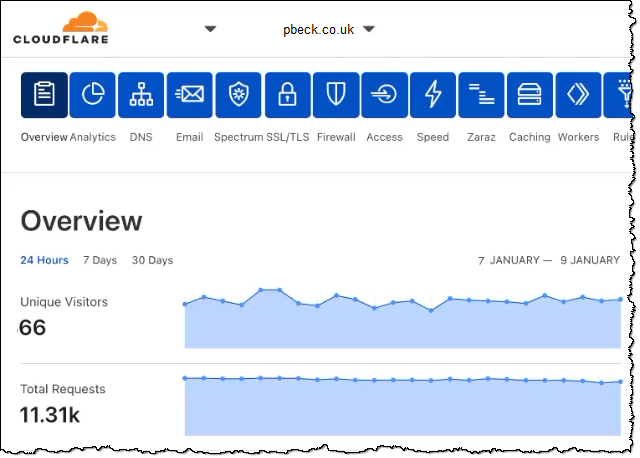Click the Overview label under icons

point(44,137)
